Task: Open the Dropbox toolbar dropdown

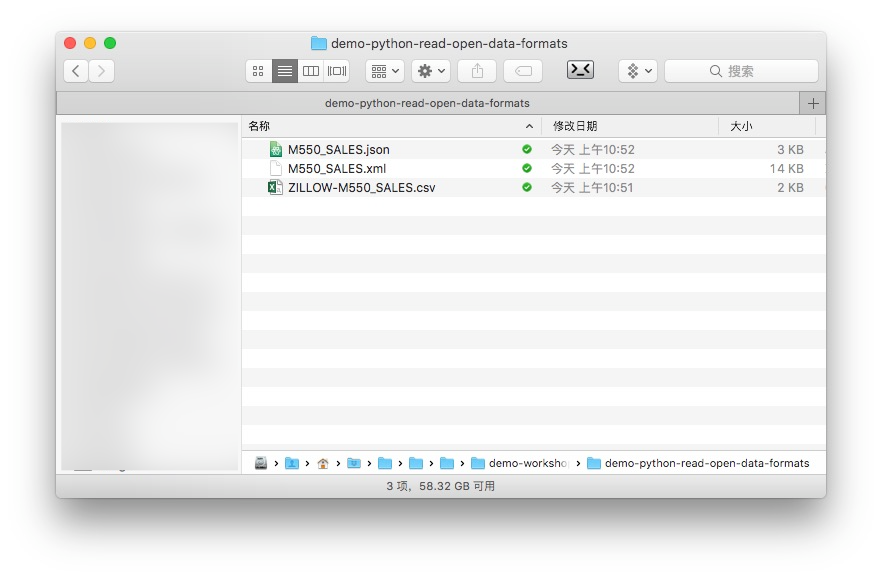Action: (x=637, y=71)
